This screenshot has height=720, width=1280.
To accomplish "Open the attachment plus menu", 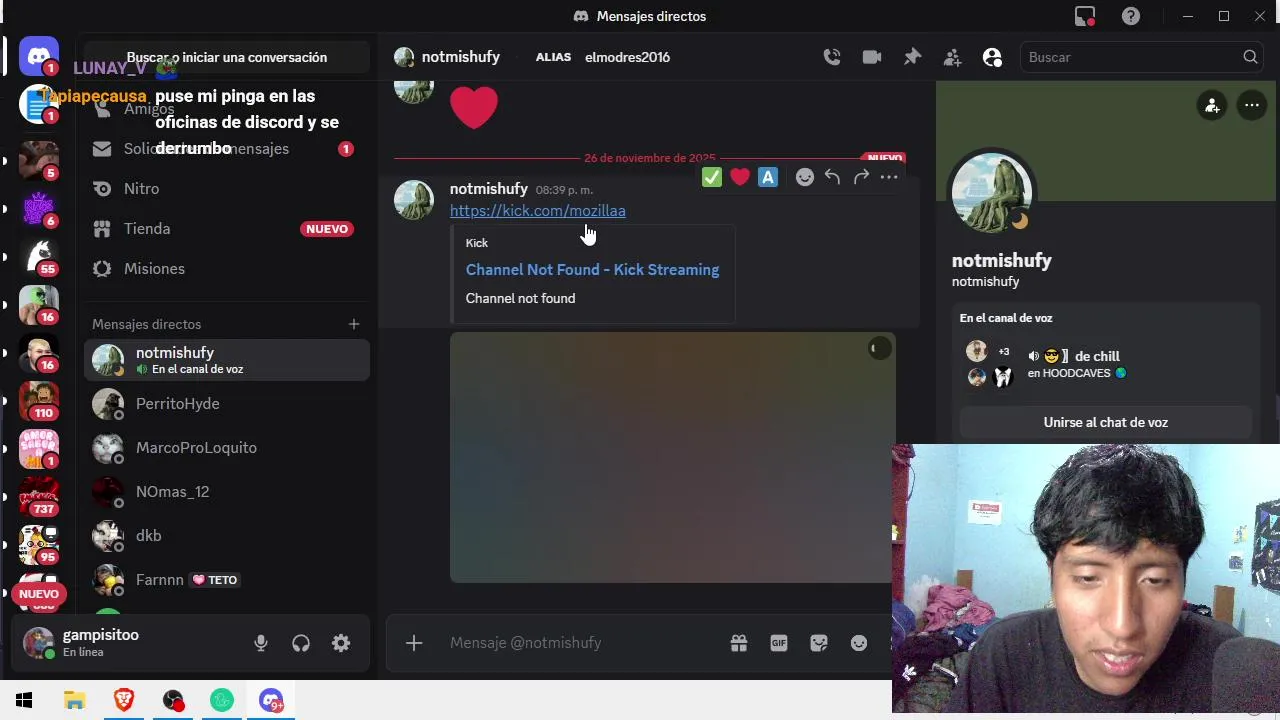I will point(414,643).
